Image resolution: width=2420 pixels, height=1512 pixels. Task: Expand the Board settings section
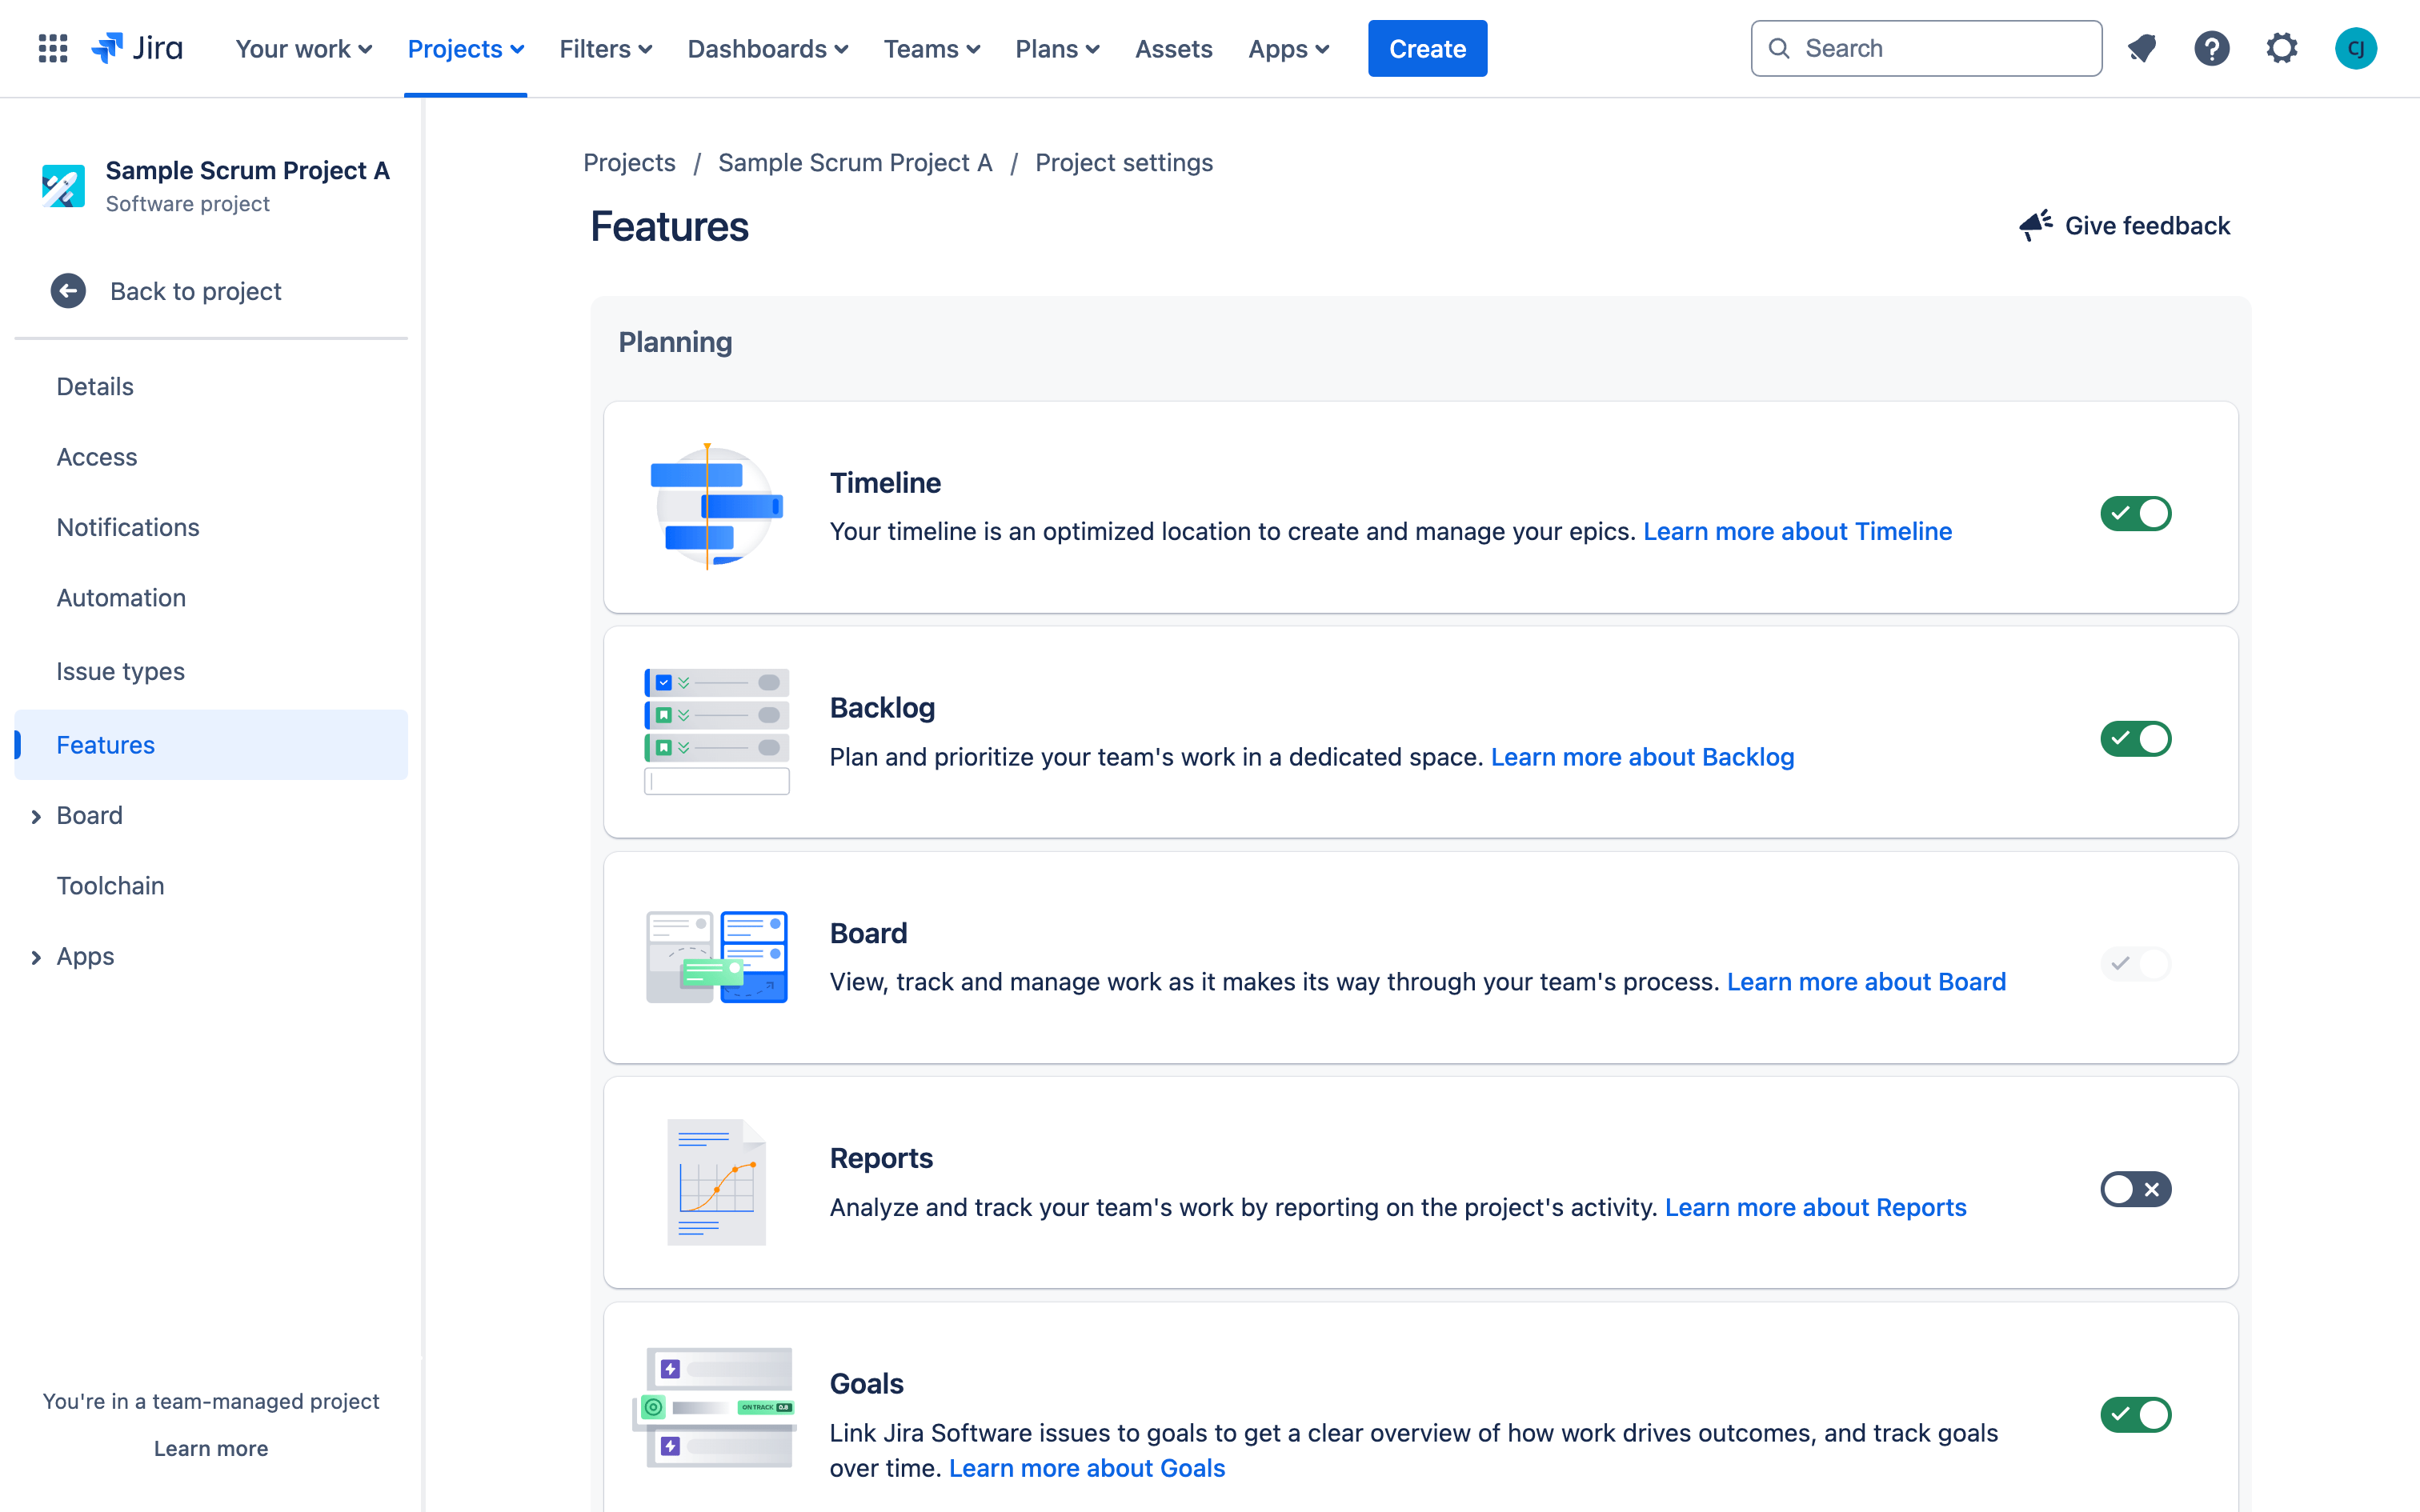click(x=37, y=814)
